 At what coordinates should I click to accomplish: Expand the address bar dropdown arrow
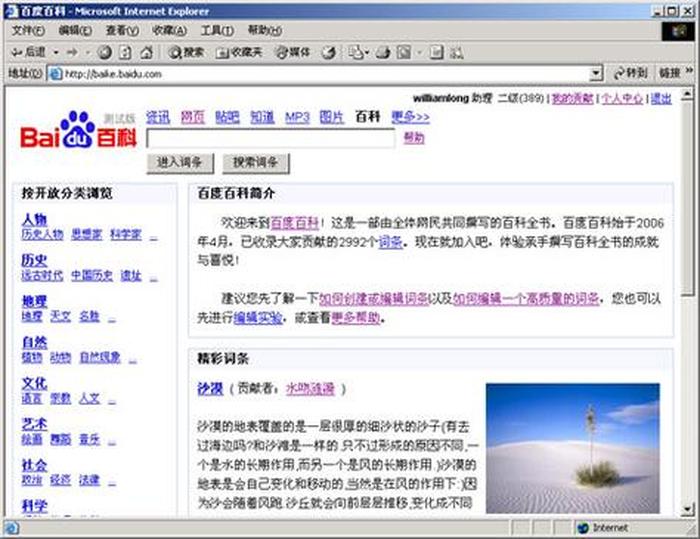(596, 74)
